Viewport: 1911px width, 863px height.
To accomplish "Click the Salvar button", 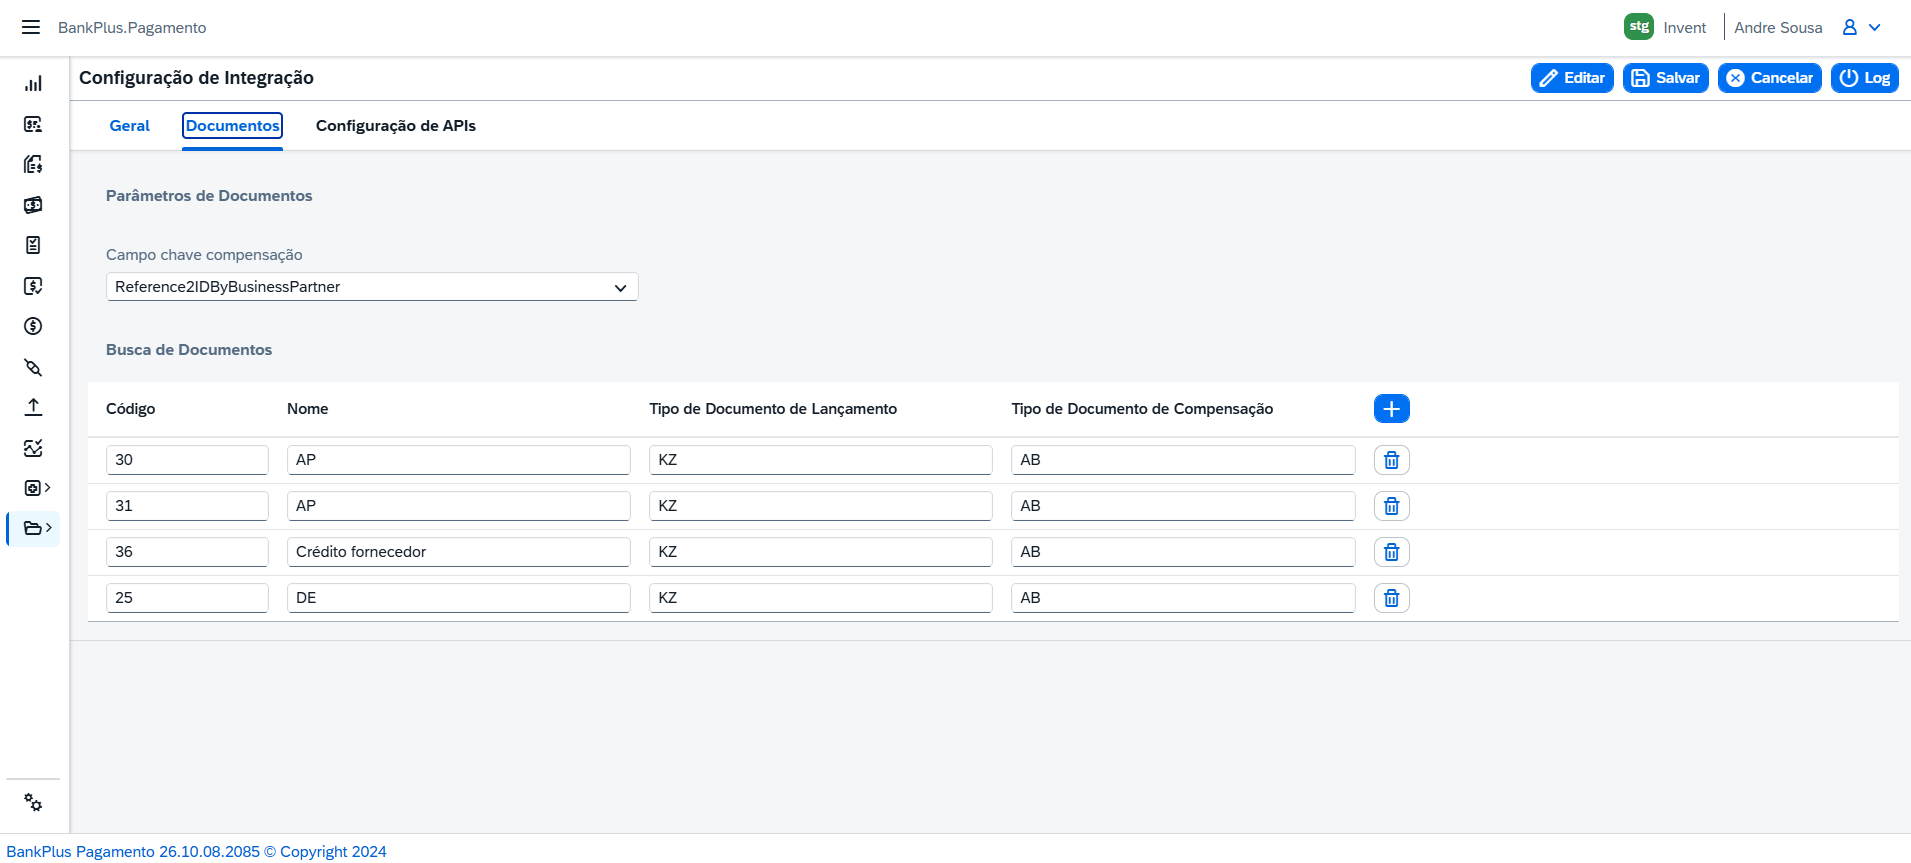I will pos(1666,78).
